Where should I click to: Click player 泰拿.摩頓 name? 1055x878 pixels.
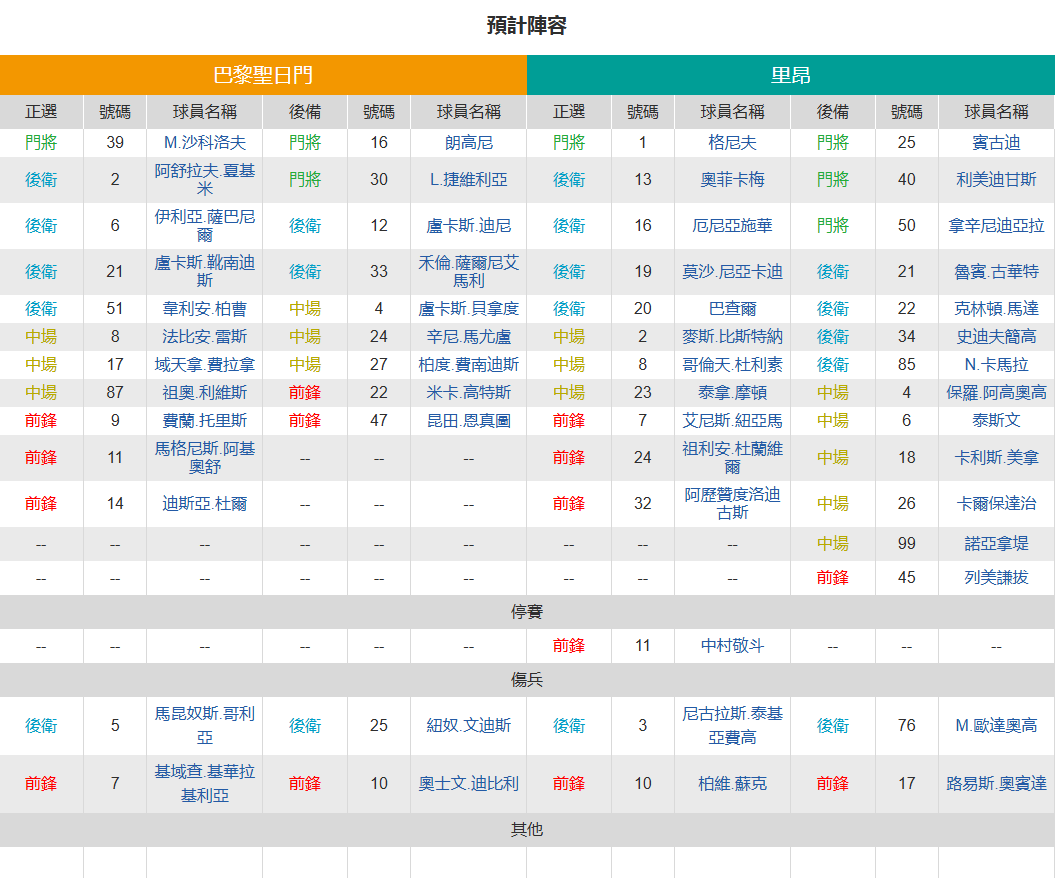pyautogui.click(x=732, y=392)
